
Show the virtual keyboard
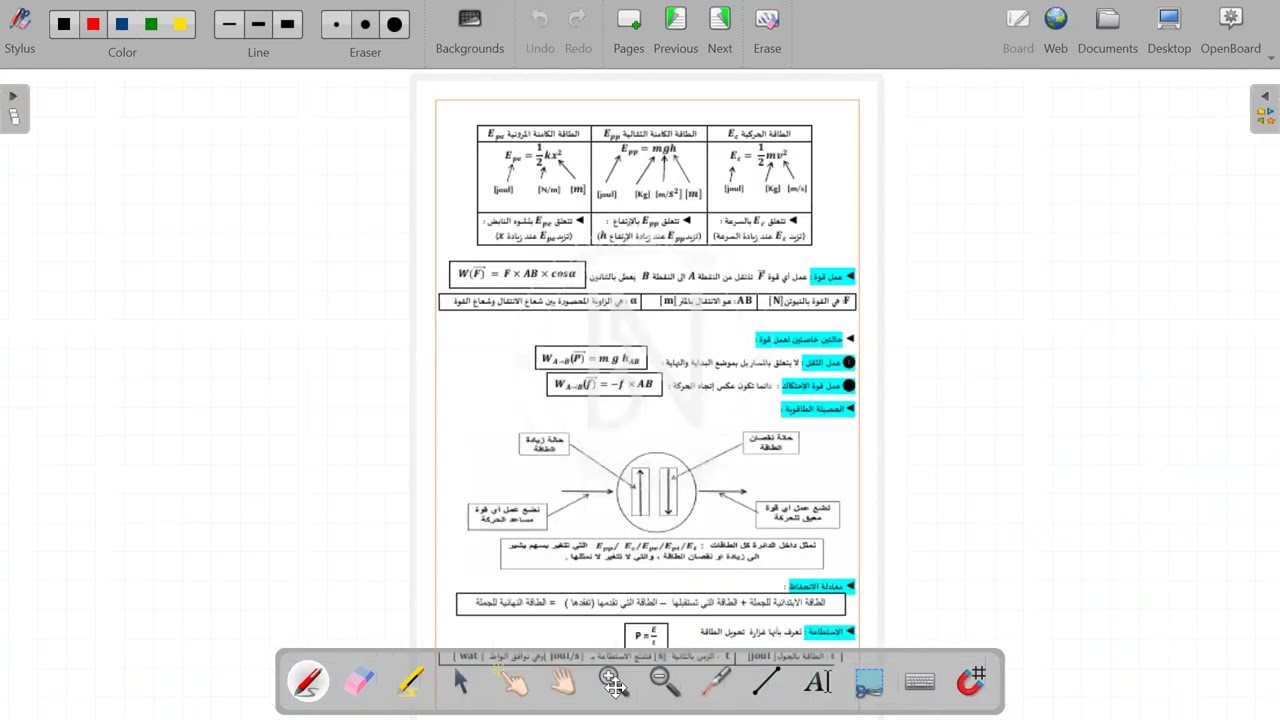point(920,682)
